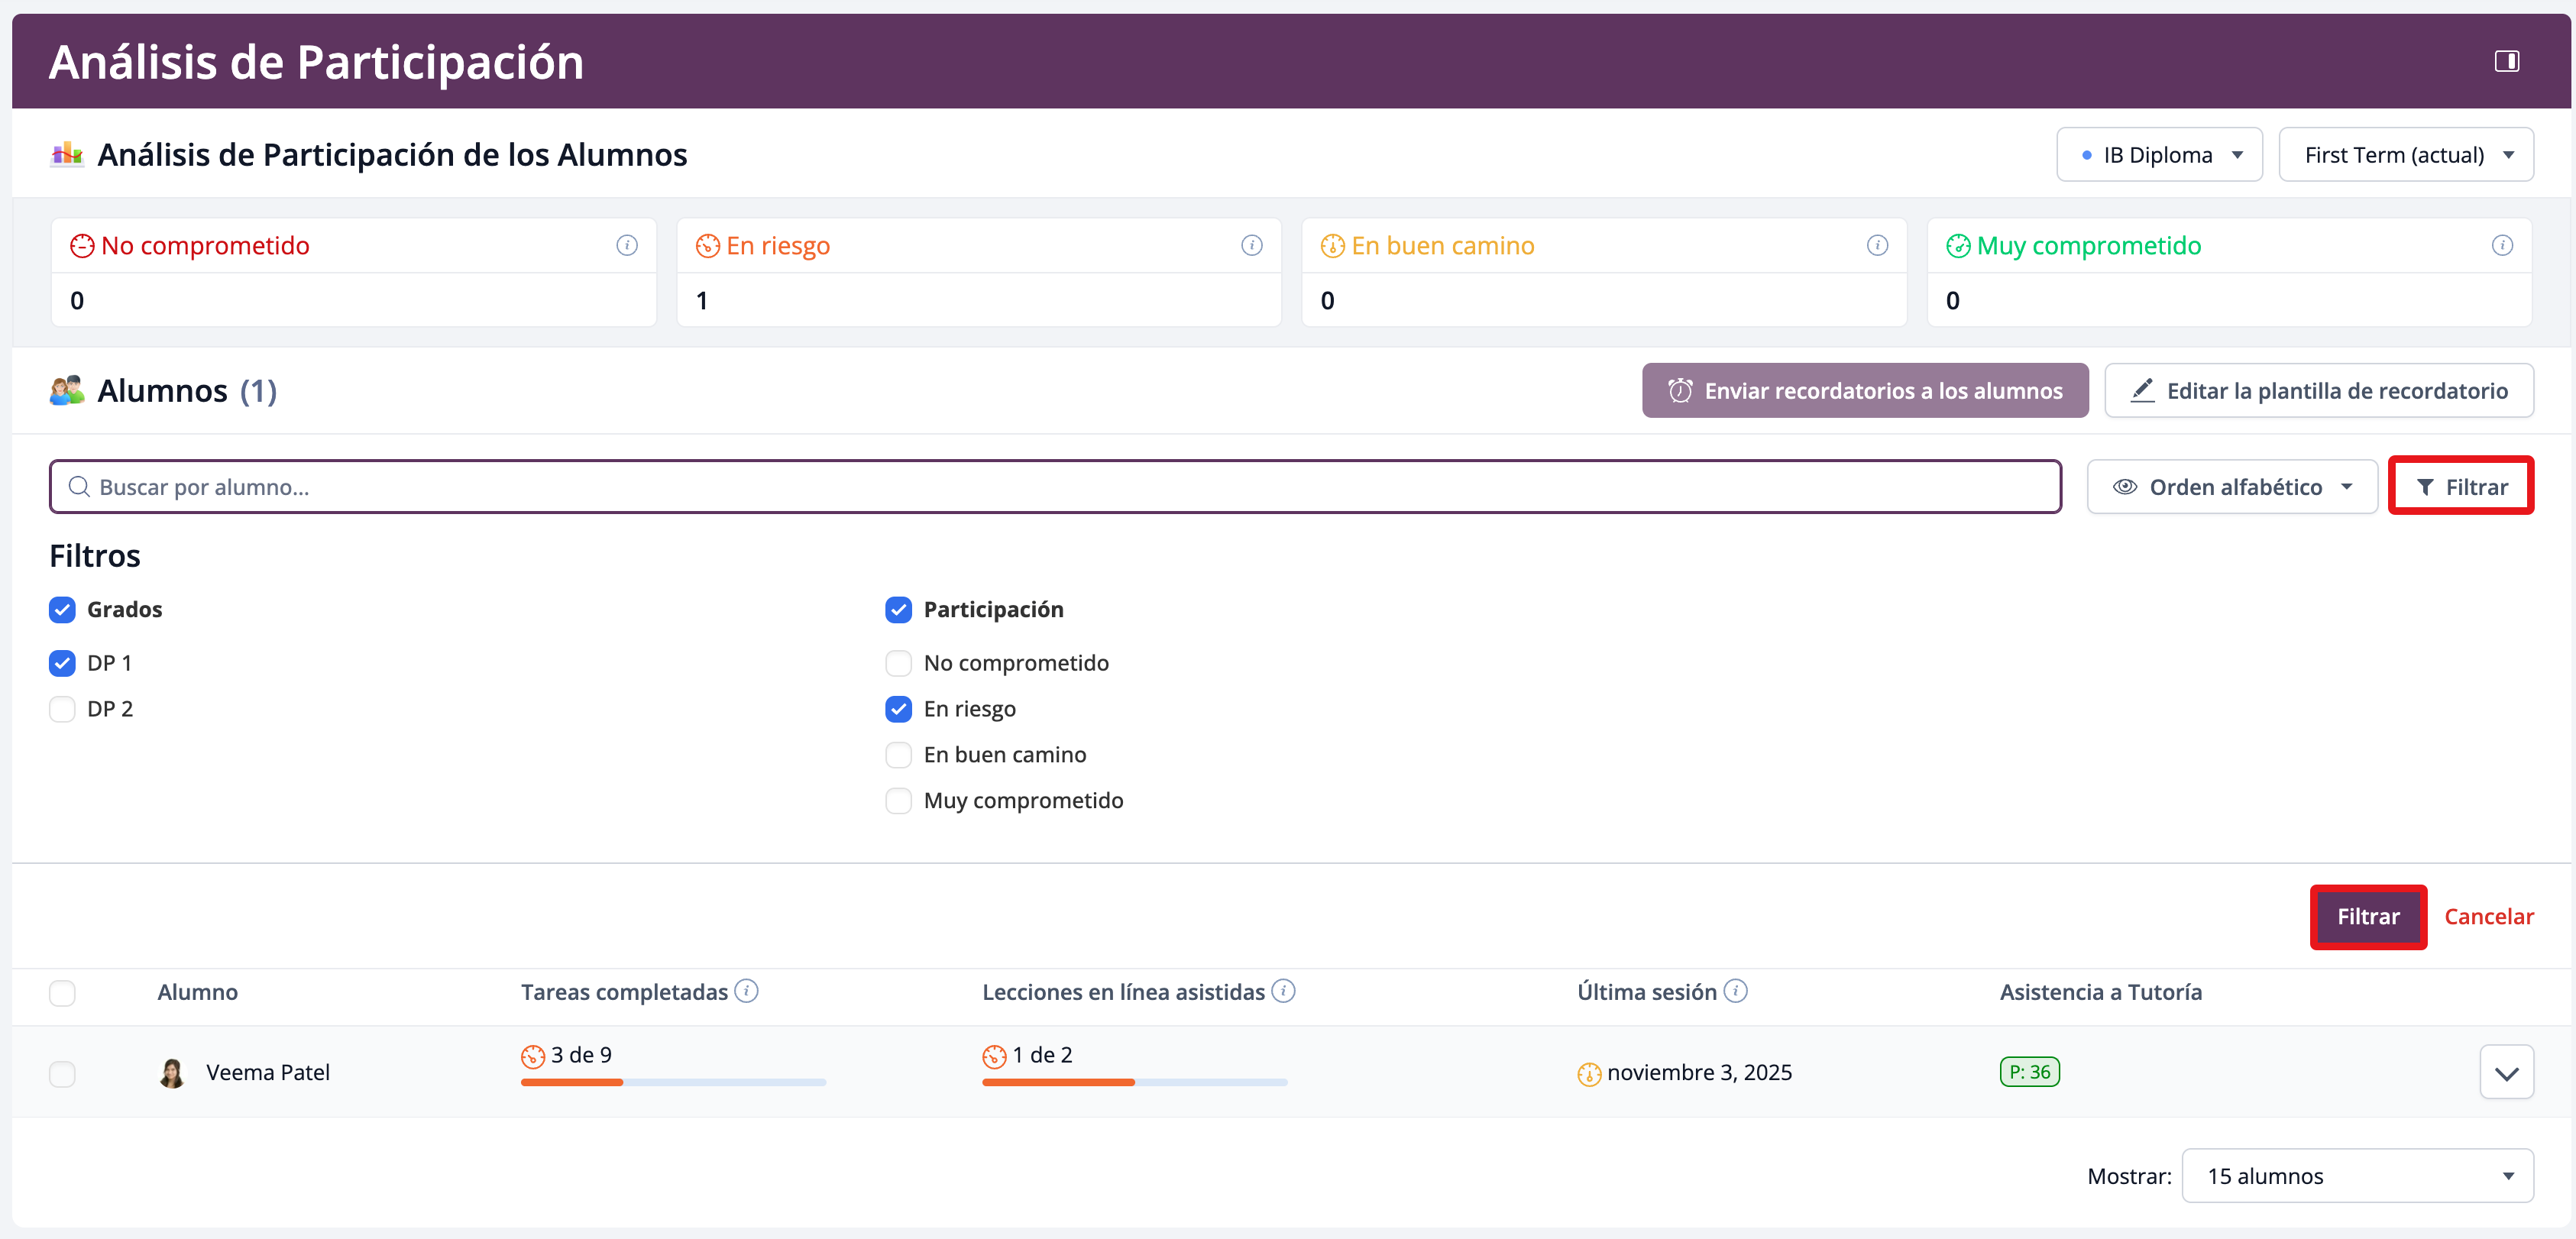Image resolution: width=2576 pixels, height=1239 pixels.
Task: Open the Orden alfabético sort menu
Action: [x=2231, y=487]
